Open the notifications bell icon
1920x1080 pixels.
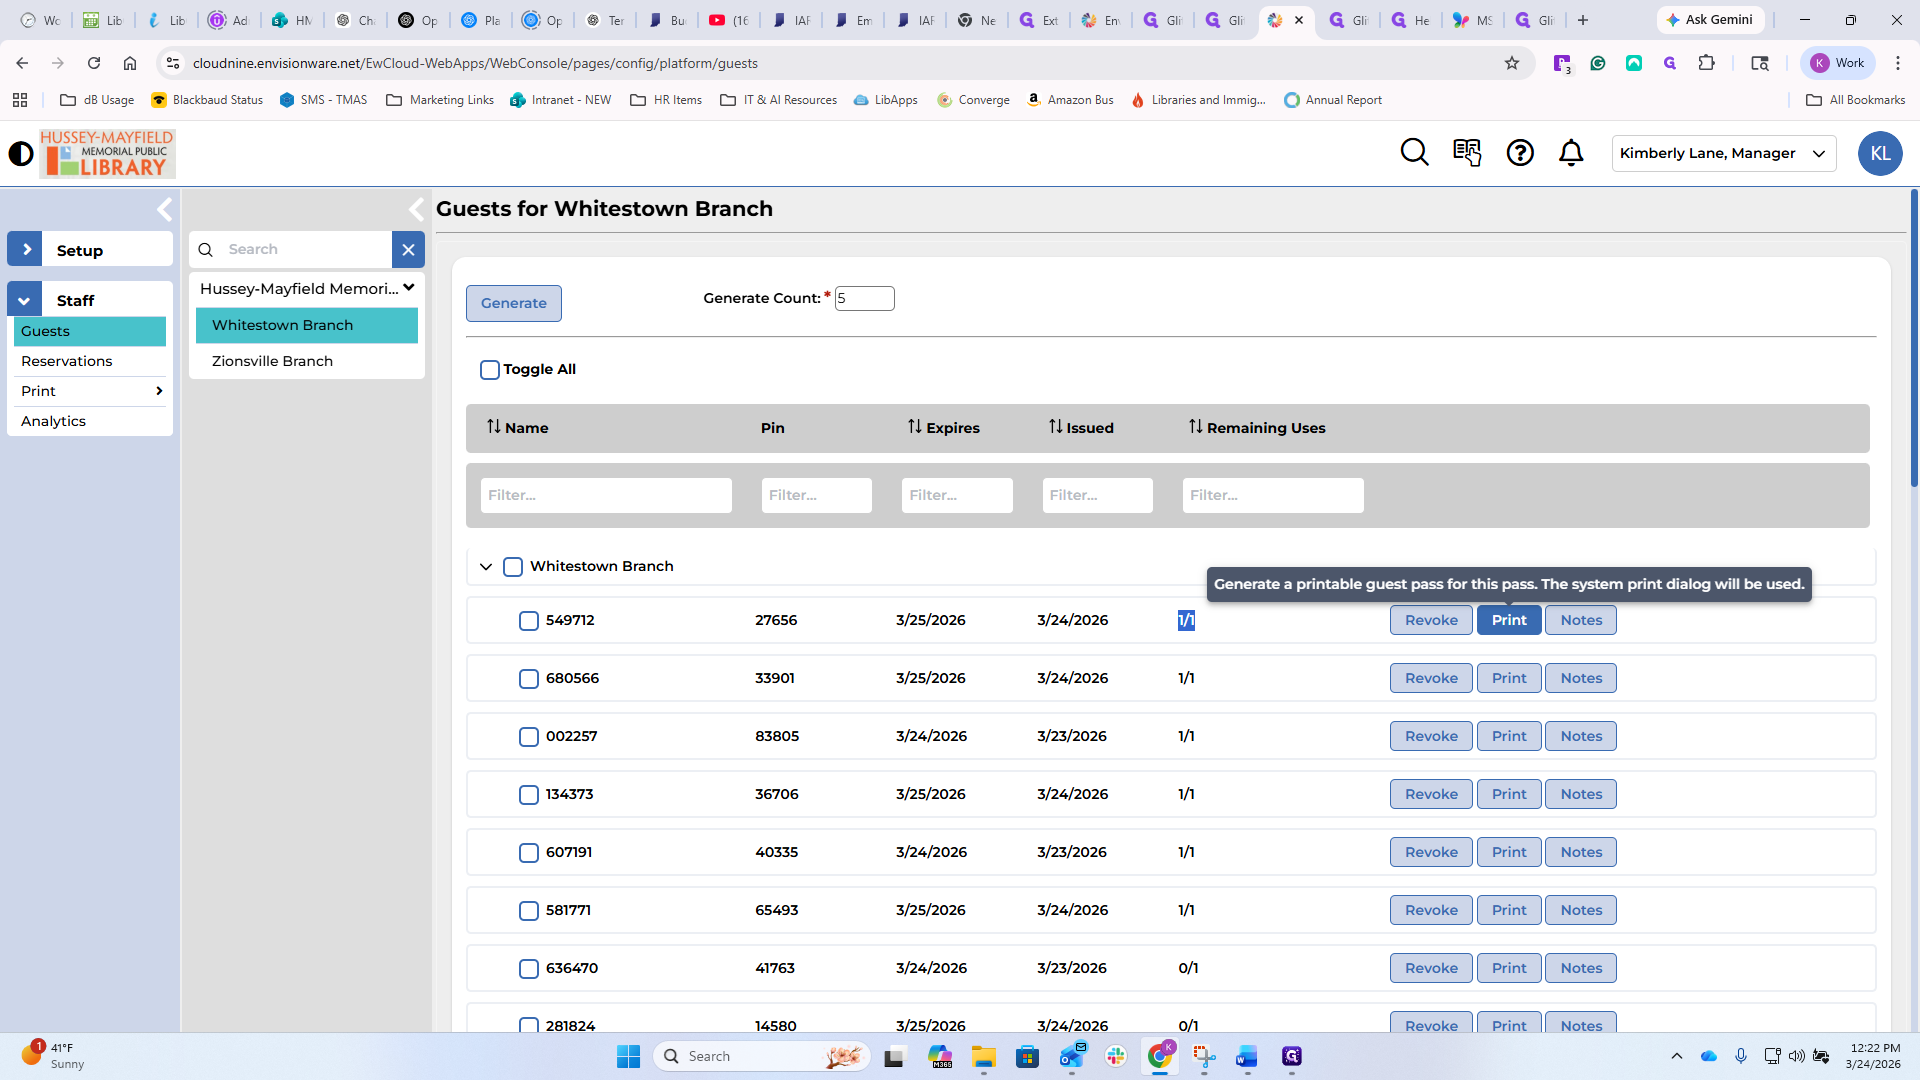(x=1571, y=153)
